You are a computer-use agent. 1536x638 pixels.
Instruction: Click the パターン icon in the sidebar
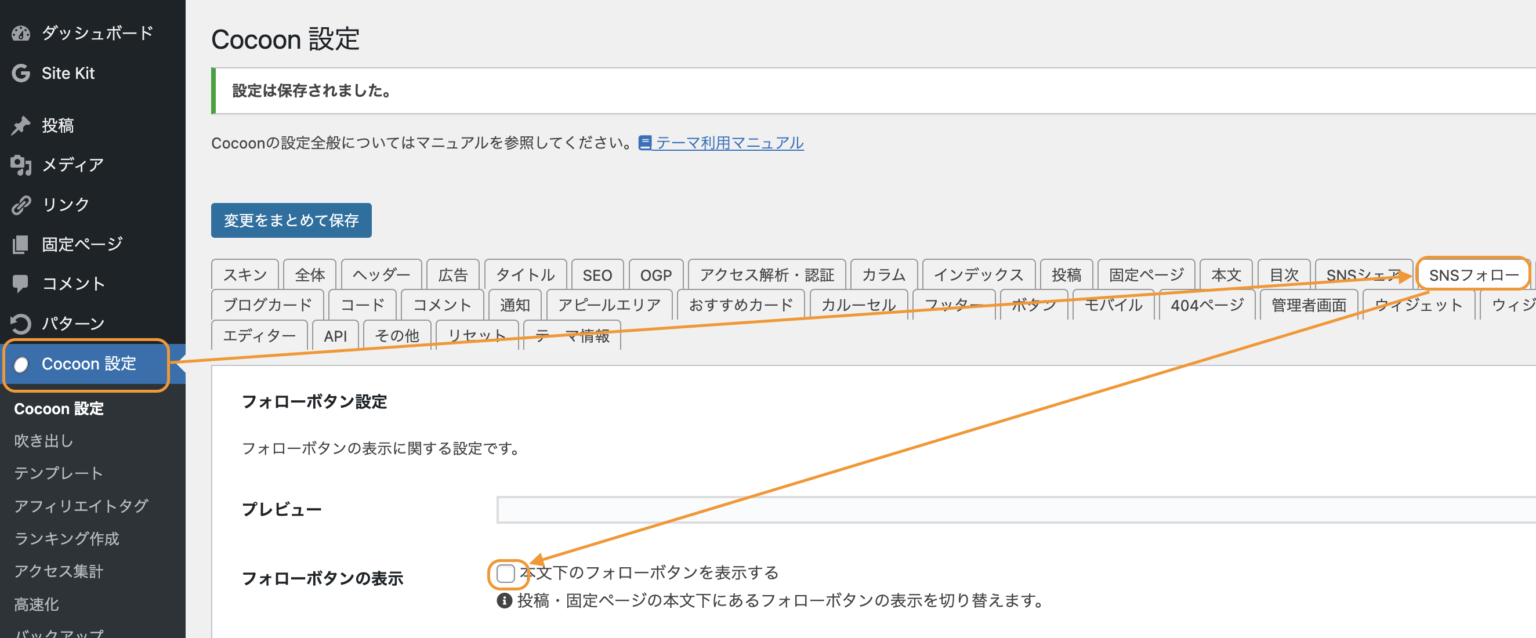22,323
